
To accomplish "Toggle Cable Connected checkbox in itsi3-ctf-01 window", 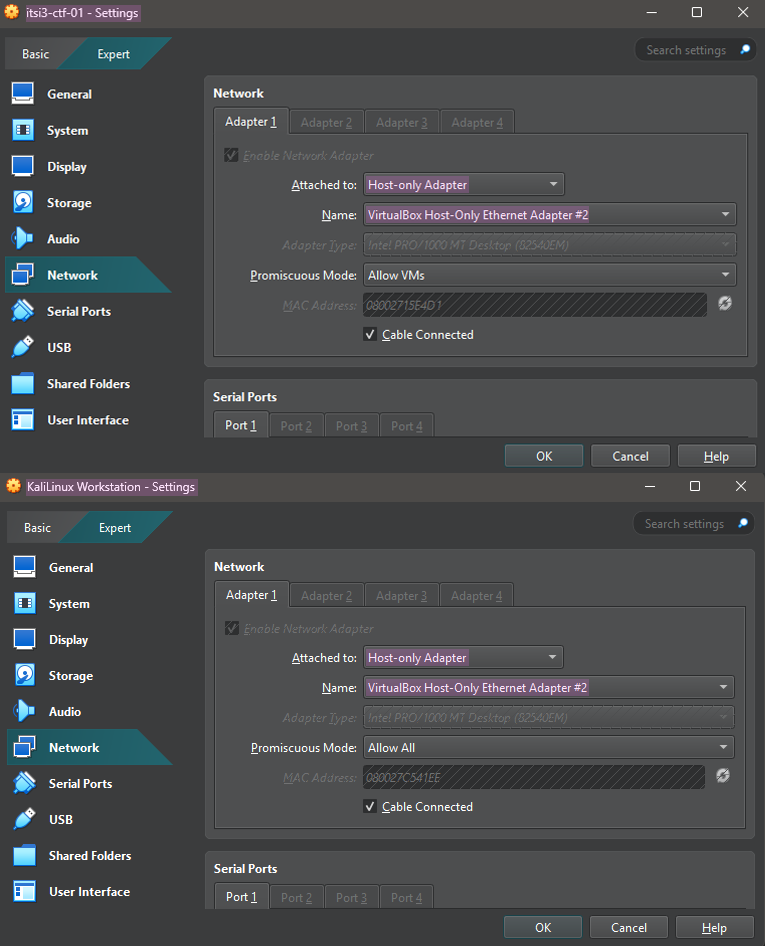I will (x=370, y=334).
